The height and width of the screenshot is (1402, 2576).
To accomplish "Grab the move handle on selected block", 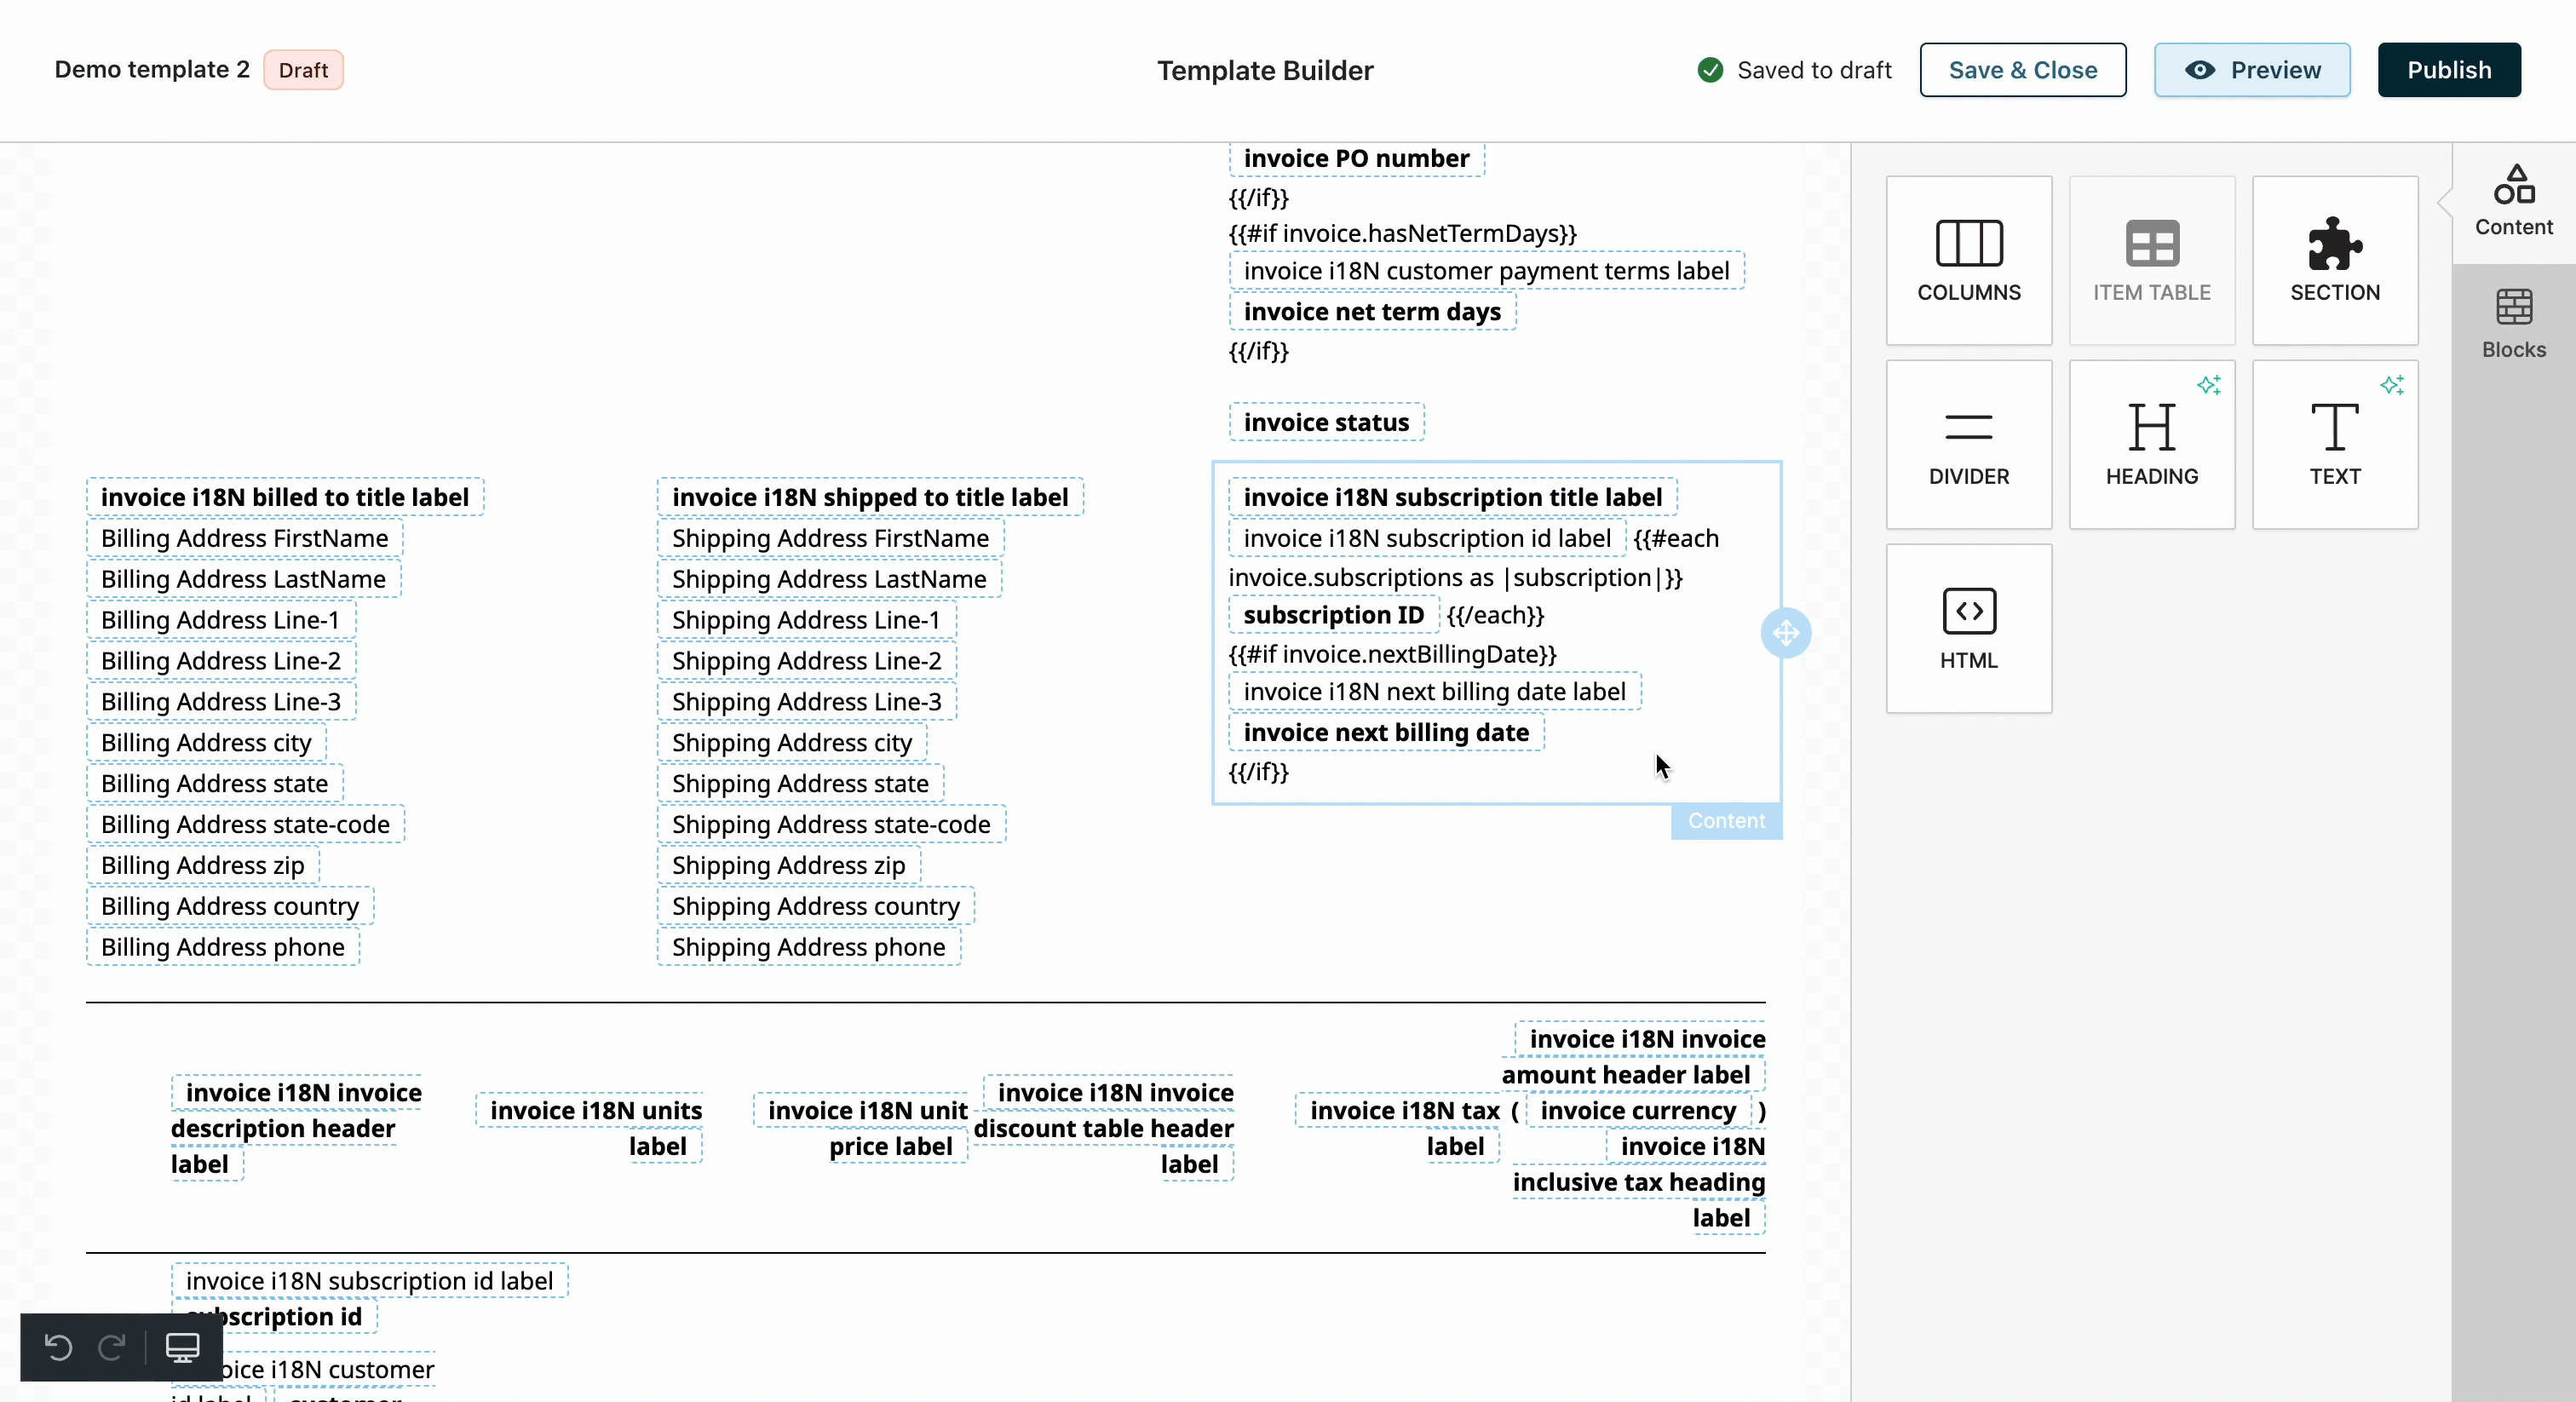I will coord(1785,632).
